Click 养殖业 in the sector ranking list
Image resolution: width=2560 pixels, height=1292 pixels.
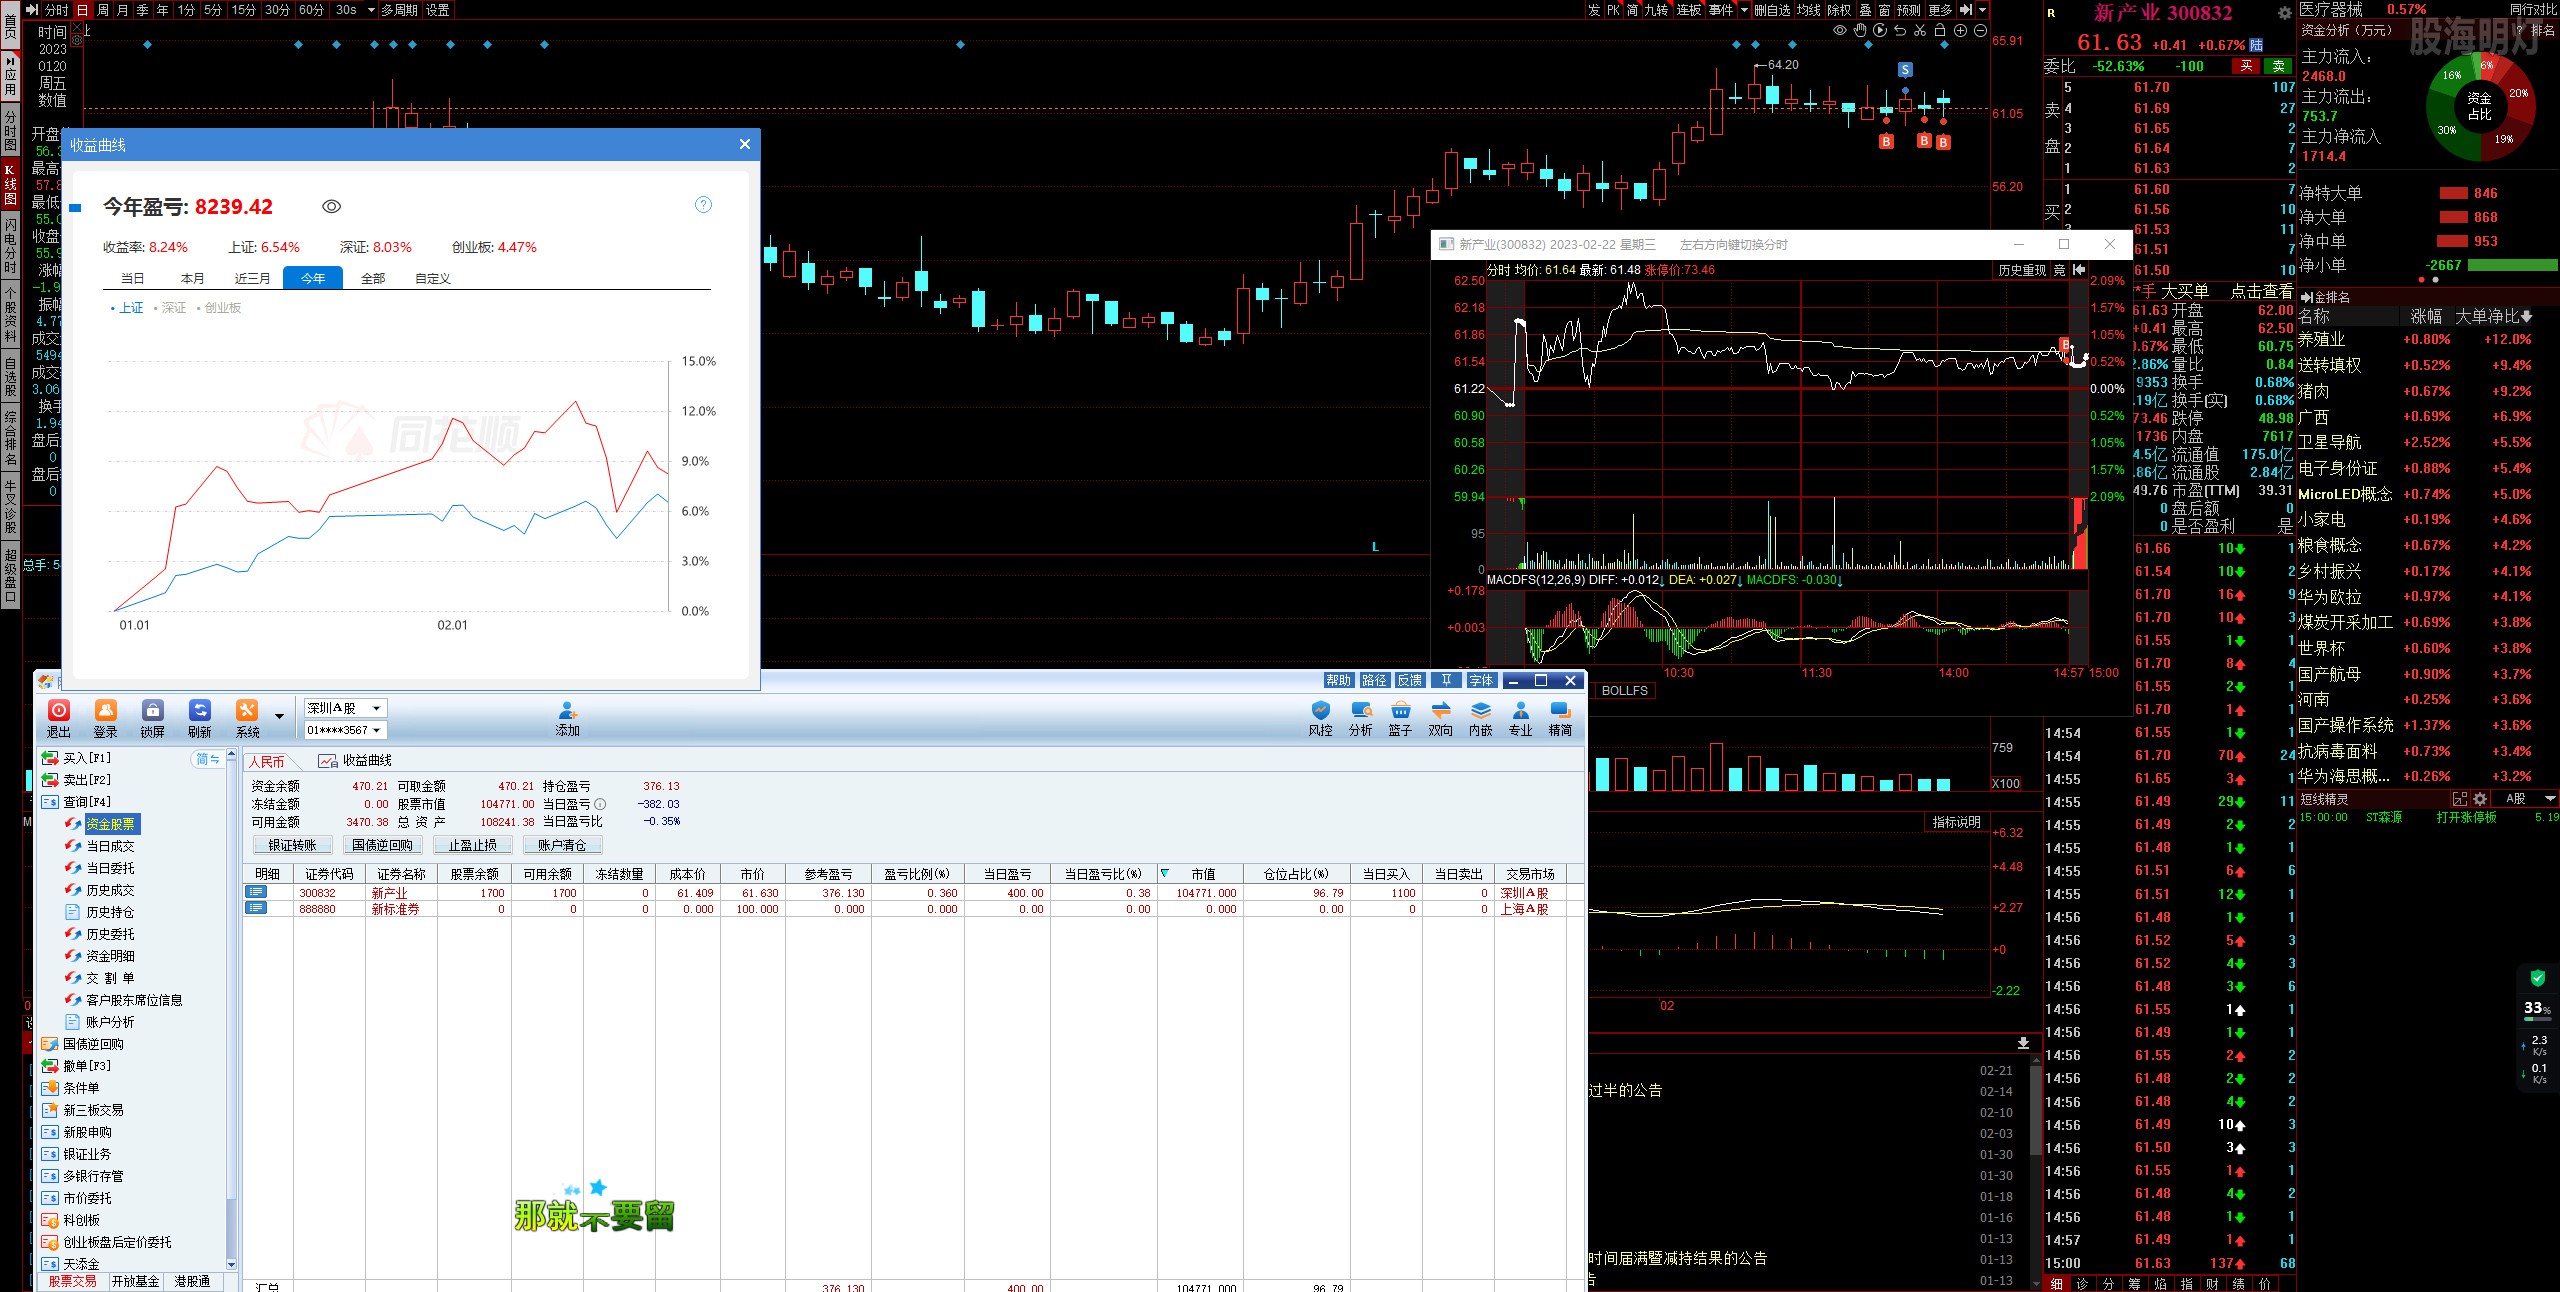coord(2321,340)
